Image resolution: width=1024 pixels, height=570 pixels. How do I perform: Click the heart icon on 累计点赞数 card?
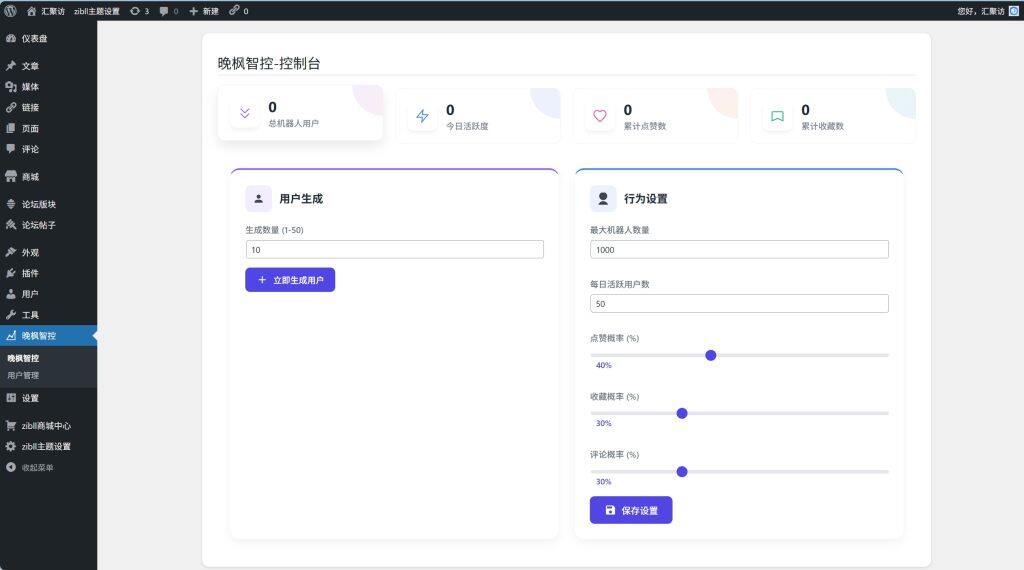coord(600,116)
